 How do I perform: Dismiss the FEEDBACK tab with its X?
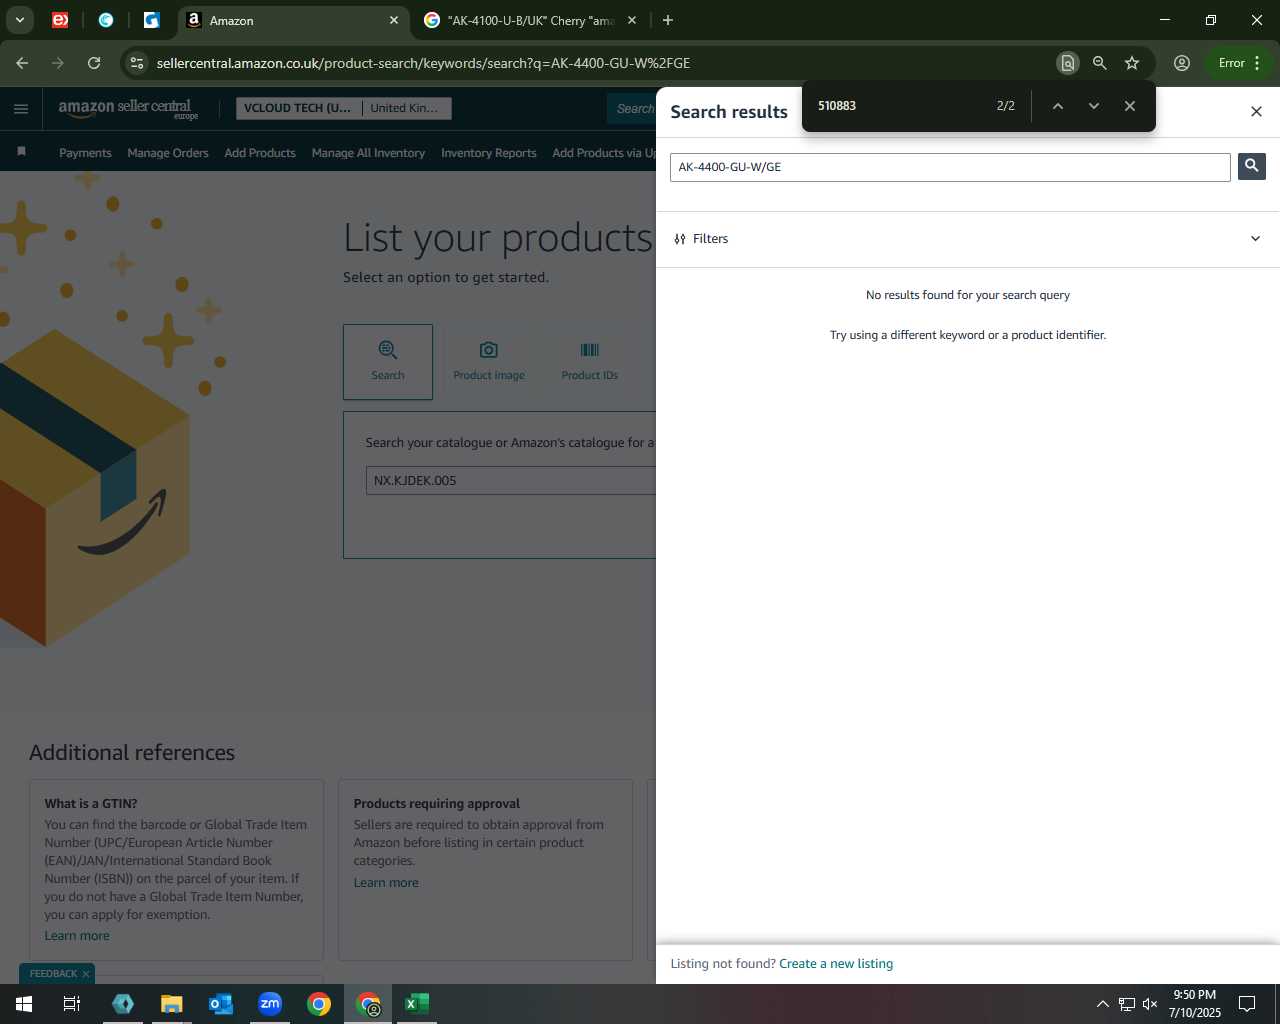pos(86,974)
